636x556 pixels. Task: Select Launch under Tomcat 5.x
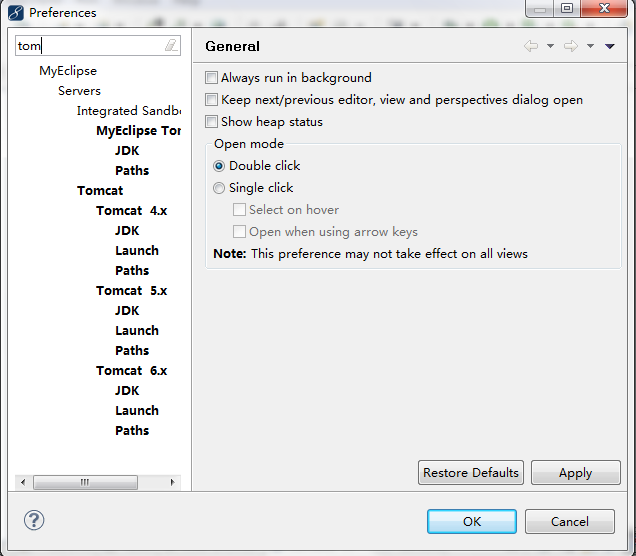pos(137,331)
